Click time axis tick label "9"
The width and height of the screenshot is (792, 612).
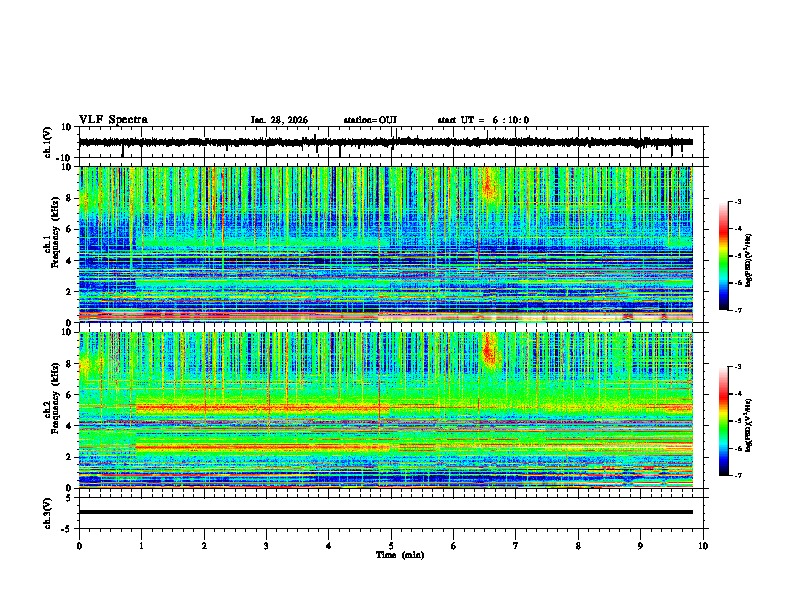tap(640, 546)
